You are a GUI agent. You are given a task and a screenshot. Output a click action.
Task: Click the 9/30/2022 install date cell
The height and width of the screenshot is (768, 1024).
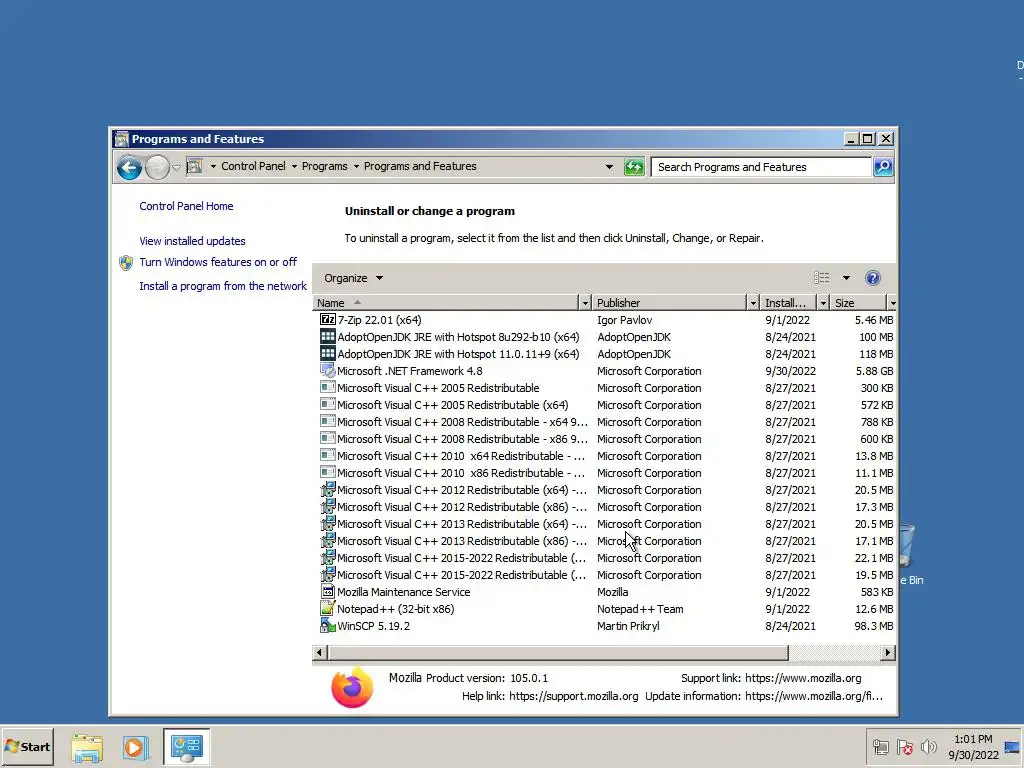[790, 371]
